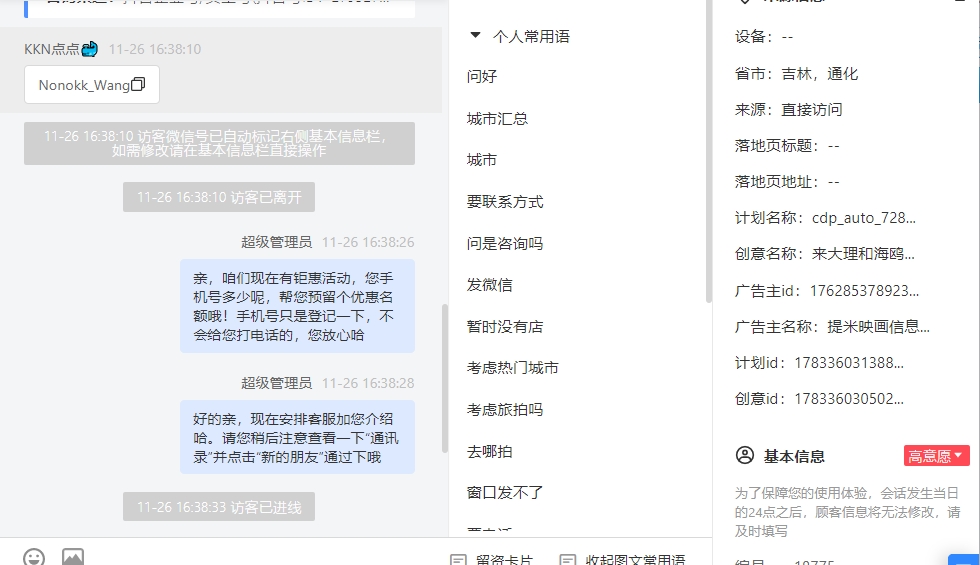Click the 留资卡片 card icon
980x565 pixels.
point(458,559)
